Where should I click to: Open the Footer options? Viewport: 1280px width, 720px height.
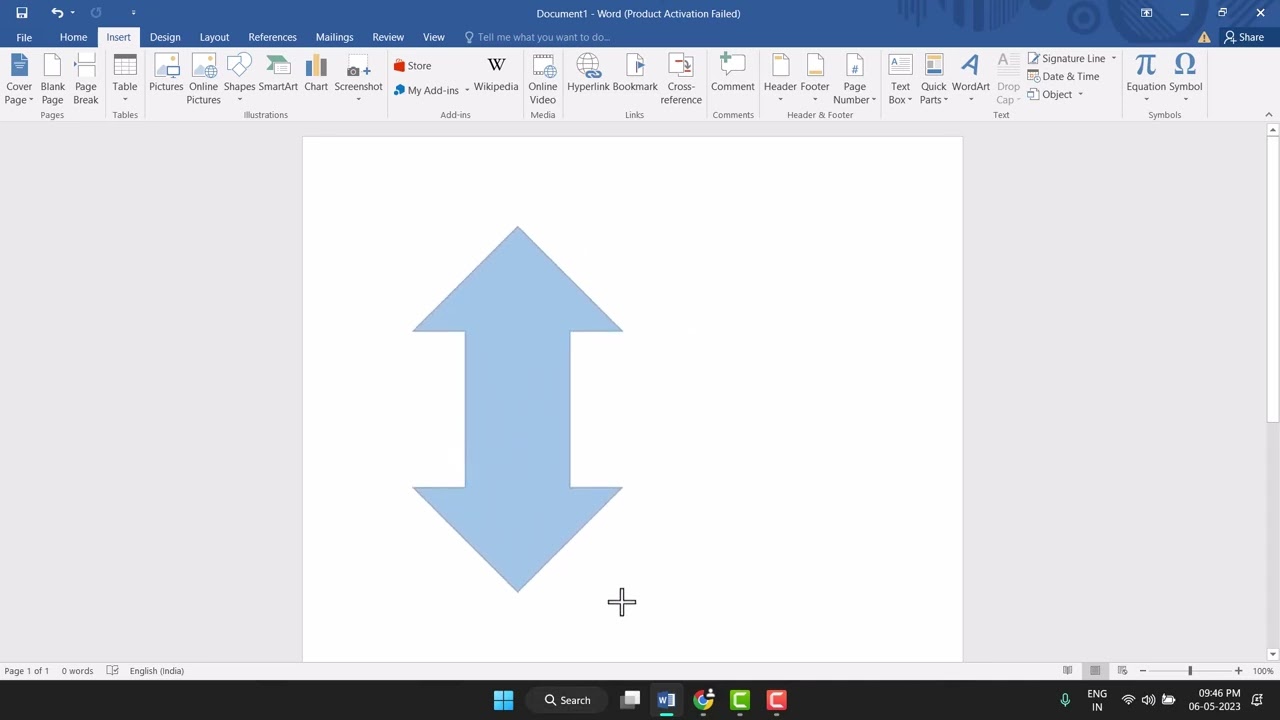click(x=815, y=80)
